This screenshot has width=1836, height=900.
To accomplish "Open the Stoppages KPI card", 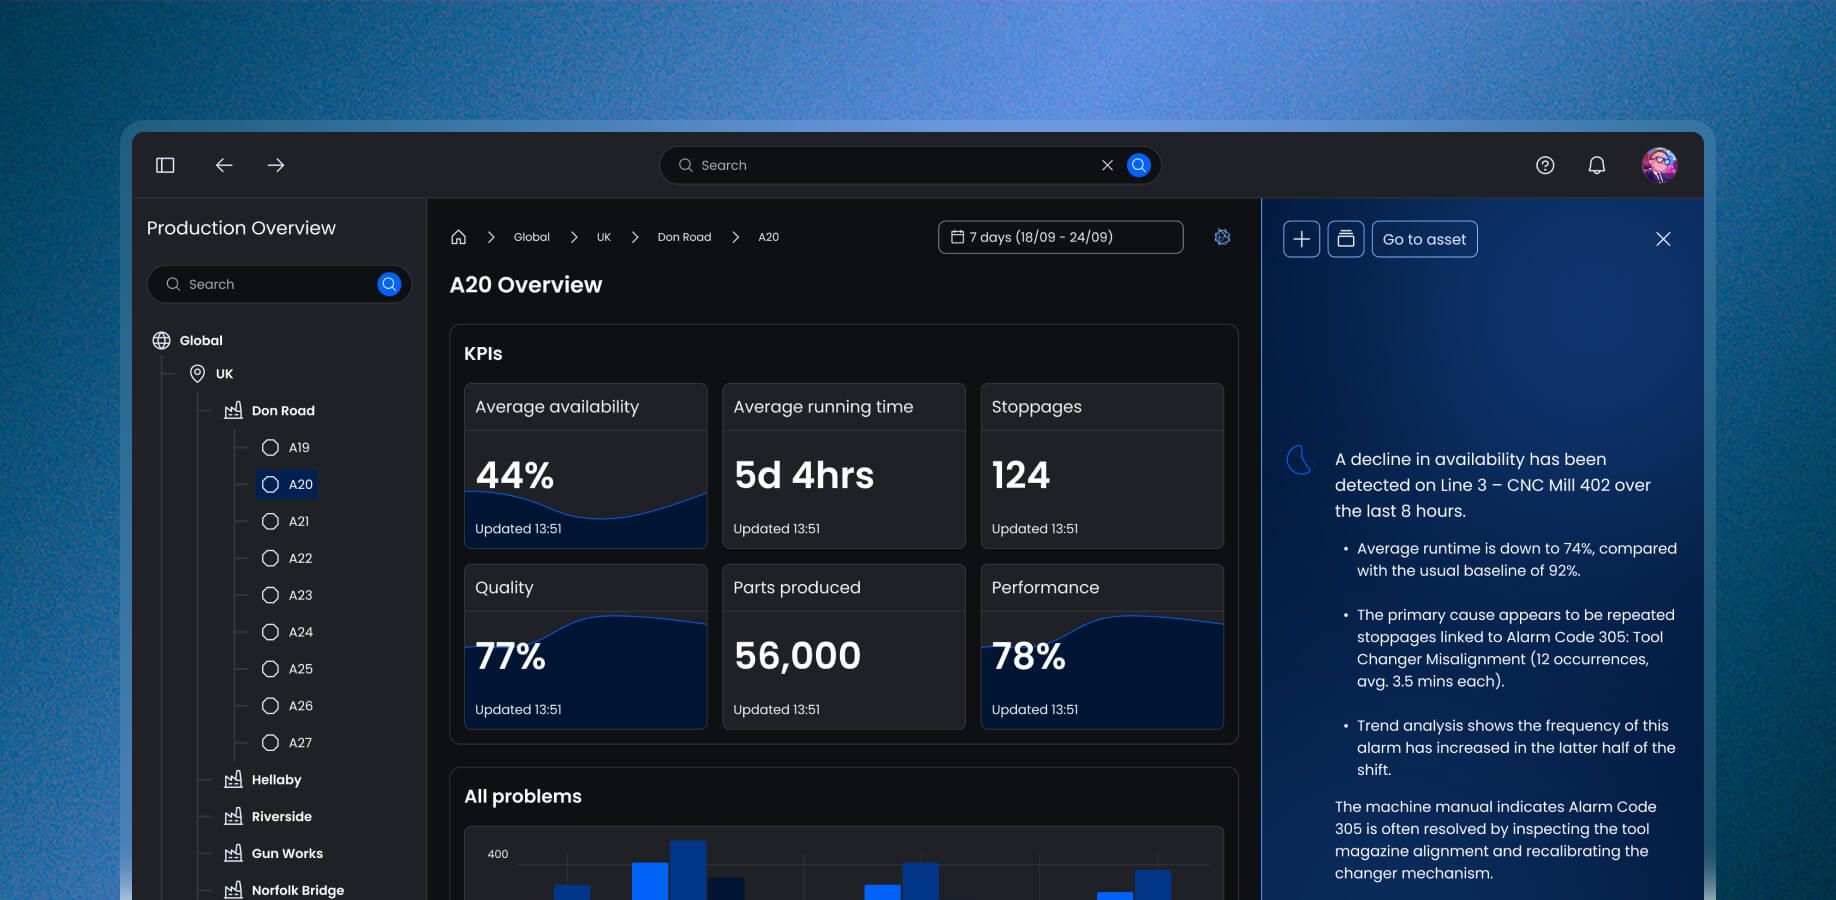I will tap(1102, 466).
